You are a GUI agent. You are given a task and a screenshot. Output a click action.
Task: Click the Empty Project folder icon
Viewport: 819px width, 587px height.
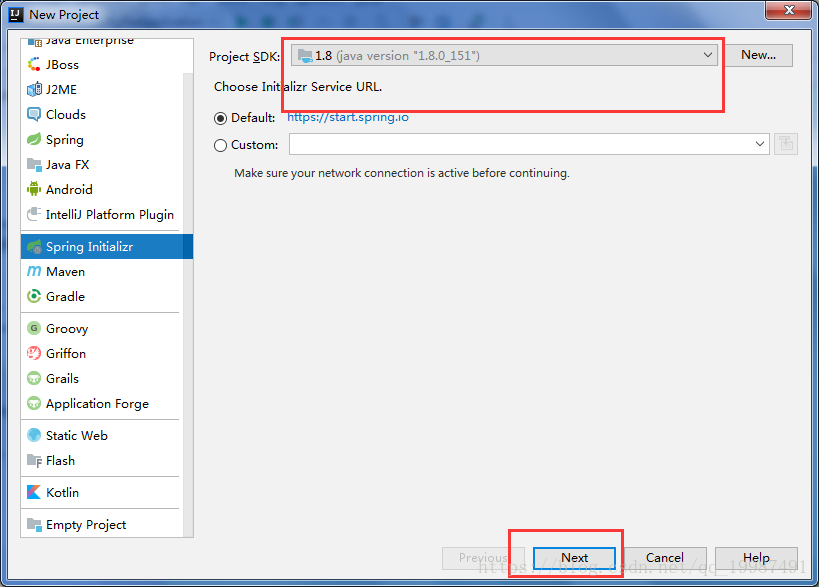coord(34,524)
